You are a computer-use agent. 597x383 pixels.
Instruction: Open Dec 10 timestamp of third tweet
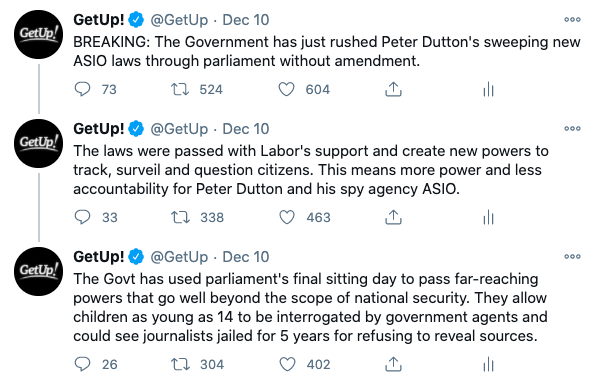pyautogui.click(x=246, y=257)
